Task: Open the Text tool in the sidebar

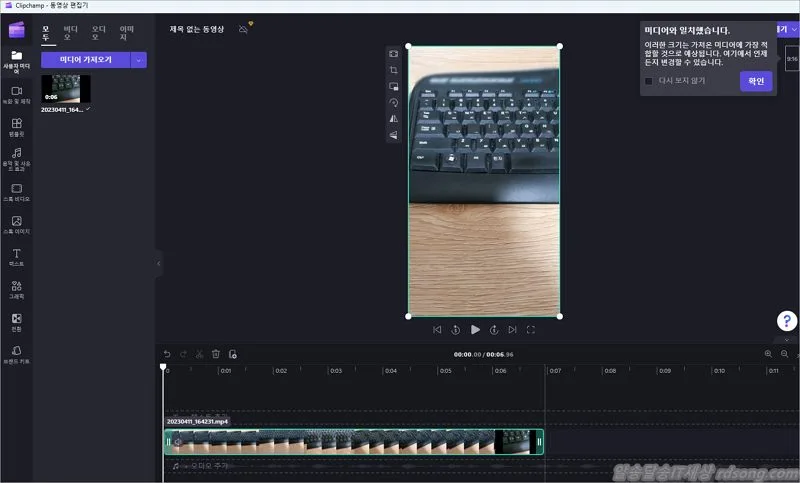Action: coord(16,257)
